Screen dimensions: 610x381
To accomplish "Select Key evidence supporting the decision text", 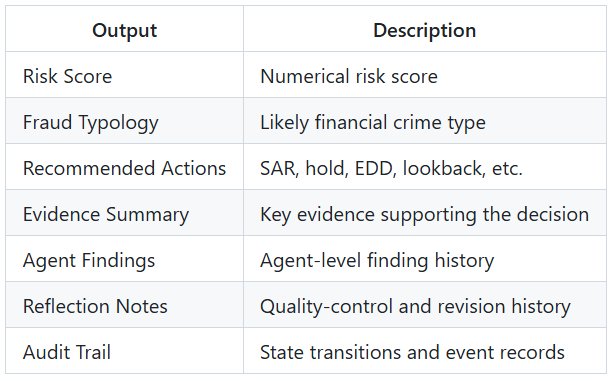I will click(x=424, y=214).
